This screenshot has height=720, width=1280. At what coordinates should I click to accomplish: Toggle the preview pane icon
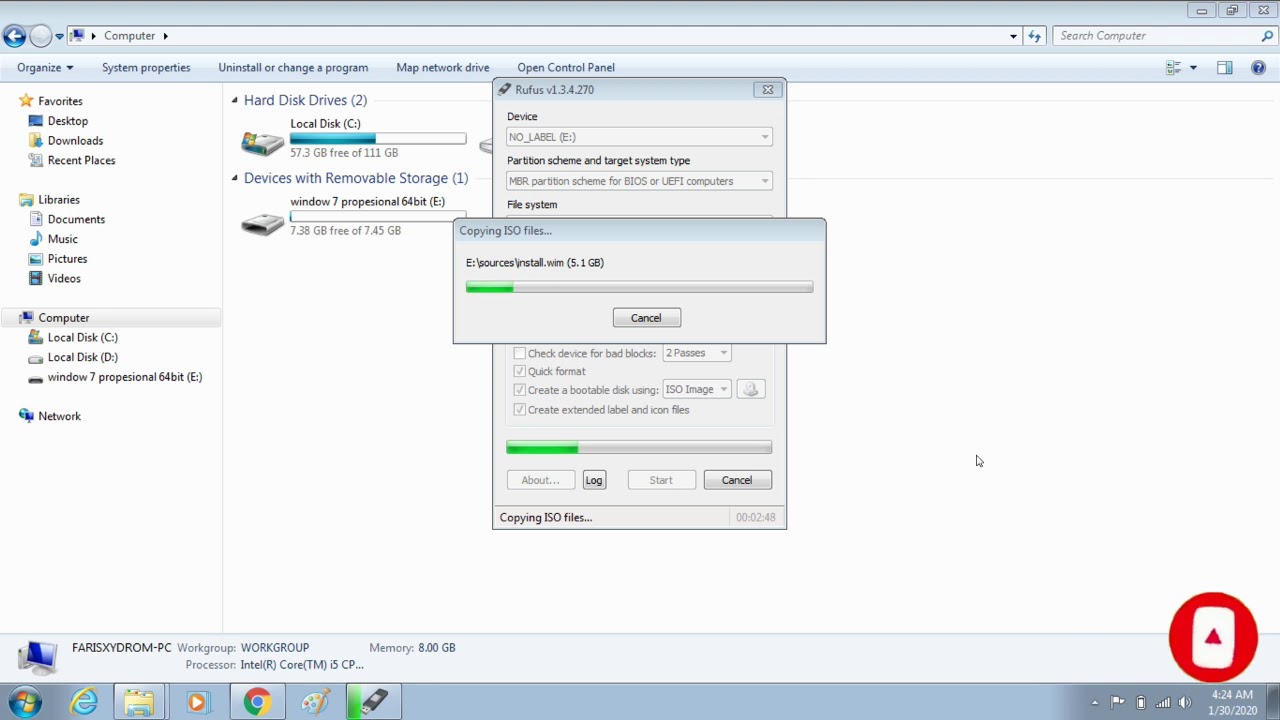coord(1225,67)
